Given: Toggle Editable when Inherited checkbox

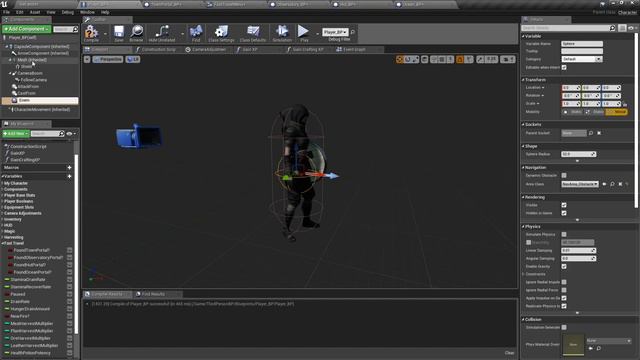Looking at the screenshot, I should (x=564, y=67).
